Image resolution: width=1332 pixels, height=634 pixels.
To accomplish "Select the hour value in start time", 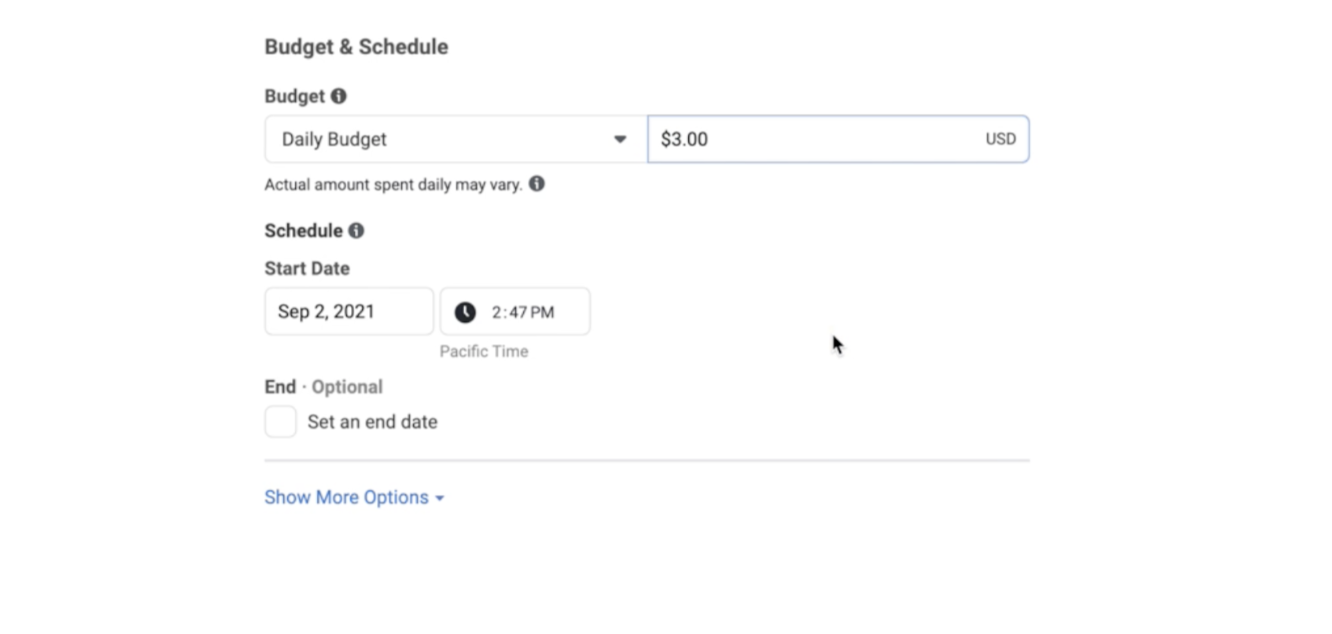I will (497, 313).
